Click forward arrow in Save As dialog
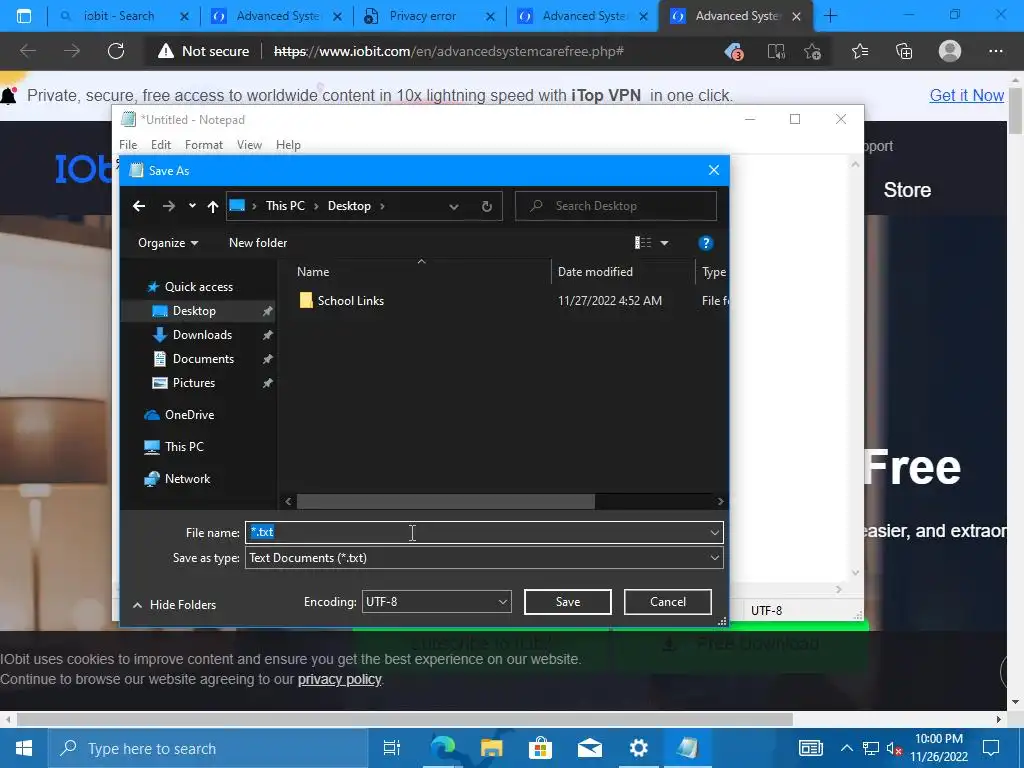1024x768 pixels. pyautogui.click(x=168, y=206)
